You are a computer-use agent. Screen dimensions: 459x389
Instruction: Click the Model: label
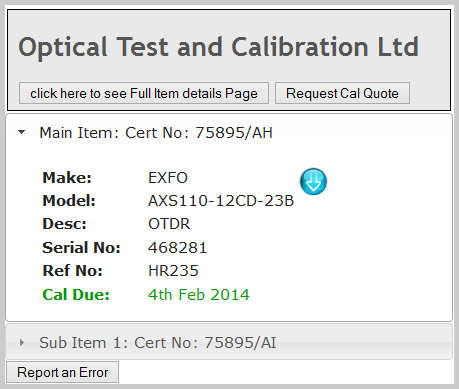[69, 201]
